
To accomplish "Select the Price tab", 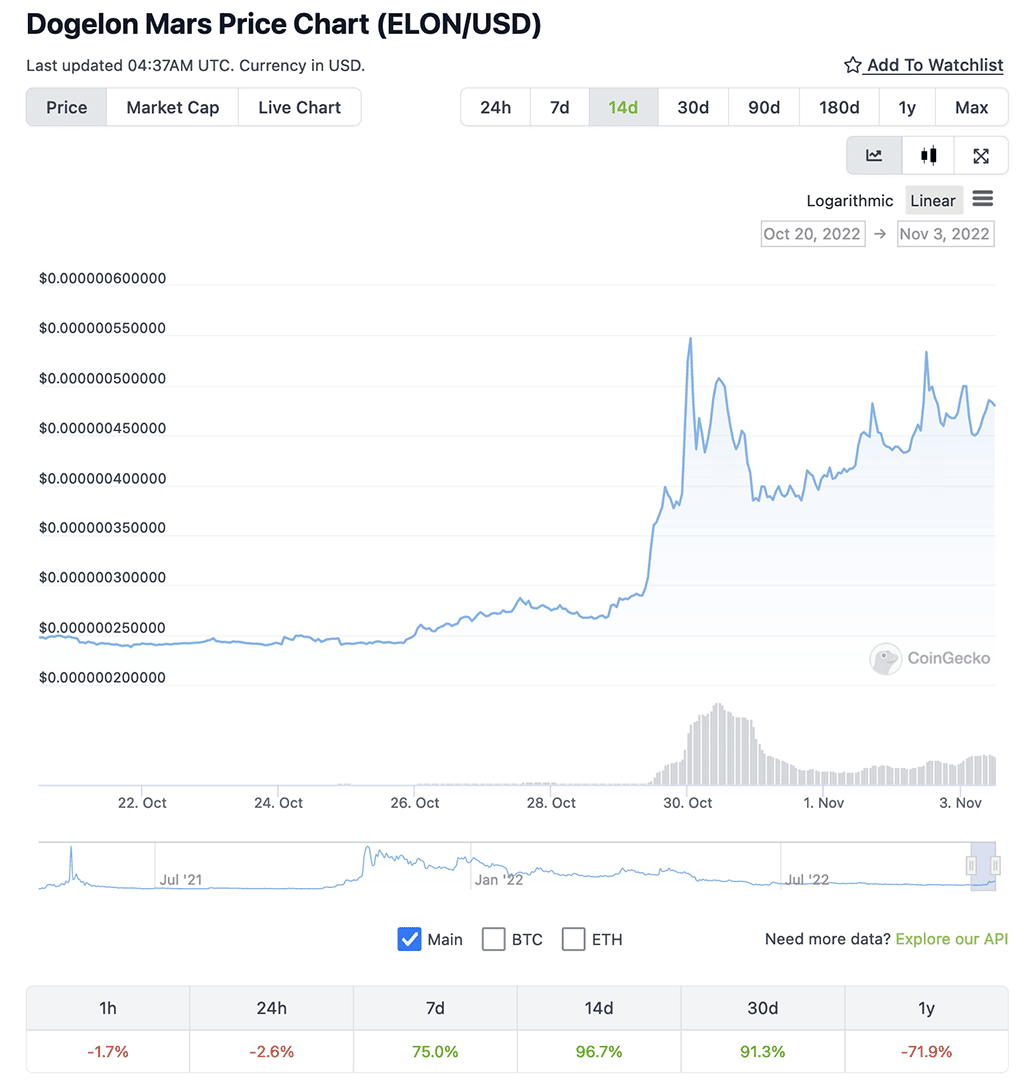I will [66, 107].
